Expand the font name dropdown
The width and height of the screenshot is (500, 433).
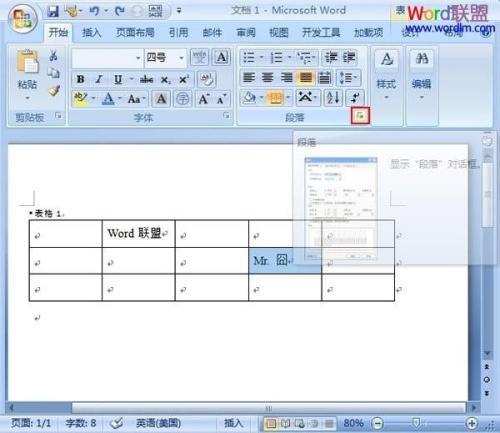tap(138, 58)
